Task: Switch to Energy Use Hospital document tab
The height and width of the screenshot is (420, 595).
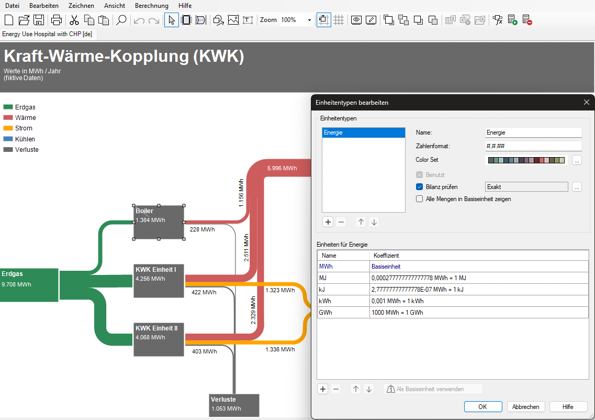Action: (47, 34)
